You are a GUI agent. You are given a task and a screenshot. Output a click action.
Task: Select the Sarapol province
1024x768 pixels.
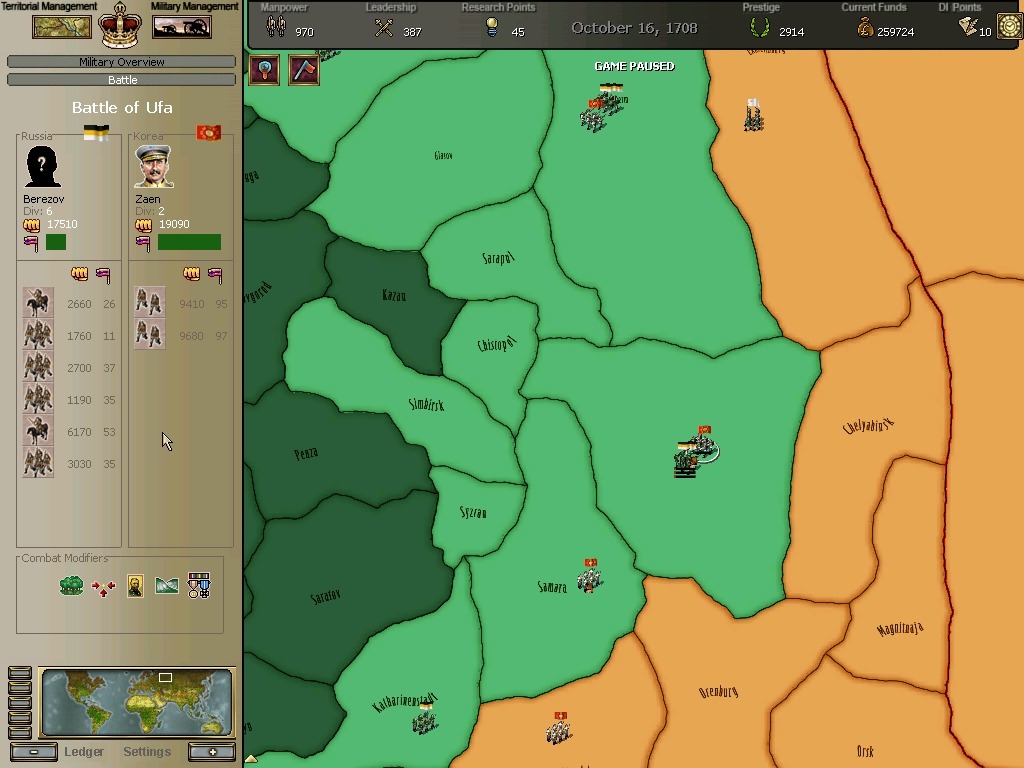click(x=498, y=258)
